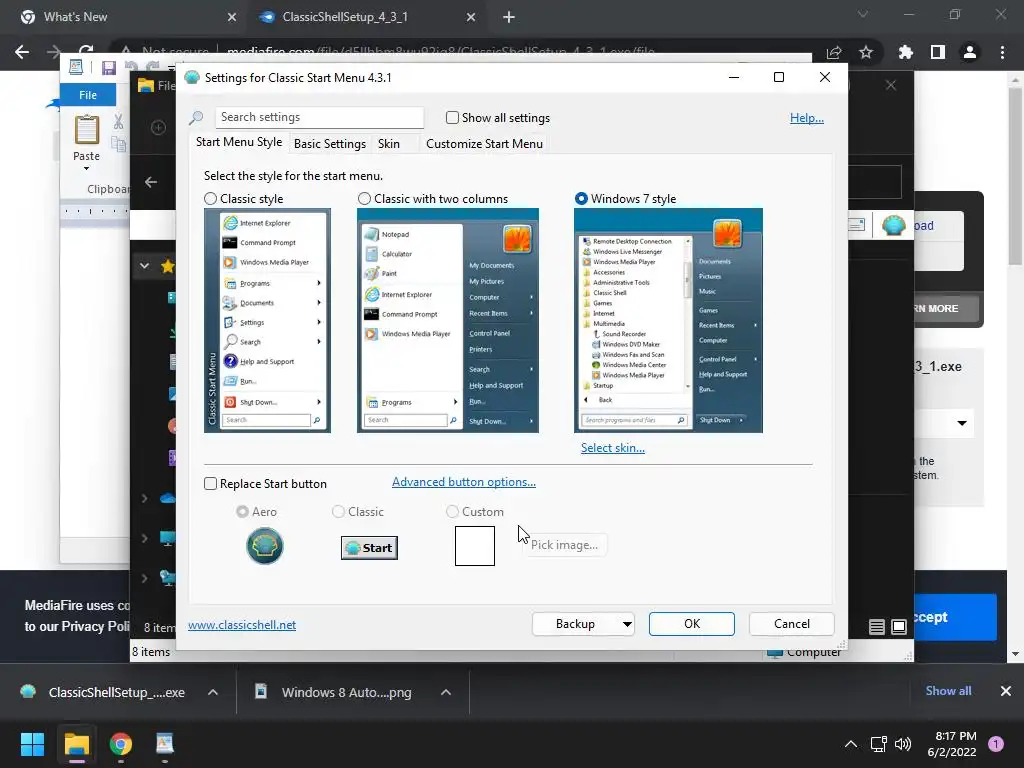Choose Classic start button radio option

(338, 511)
